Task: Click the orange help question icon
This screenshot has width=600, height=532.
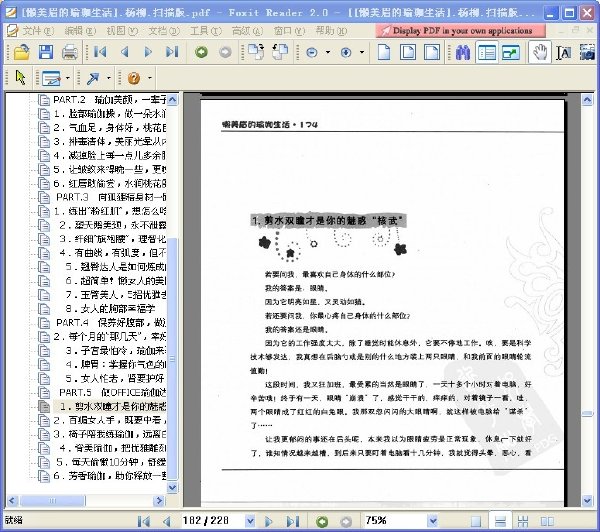Action: [x=134, y=78]
